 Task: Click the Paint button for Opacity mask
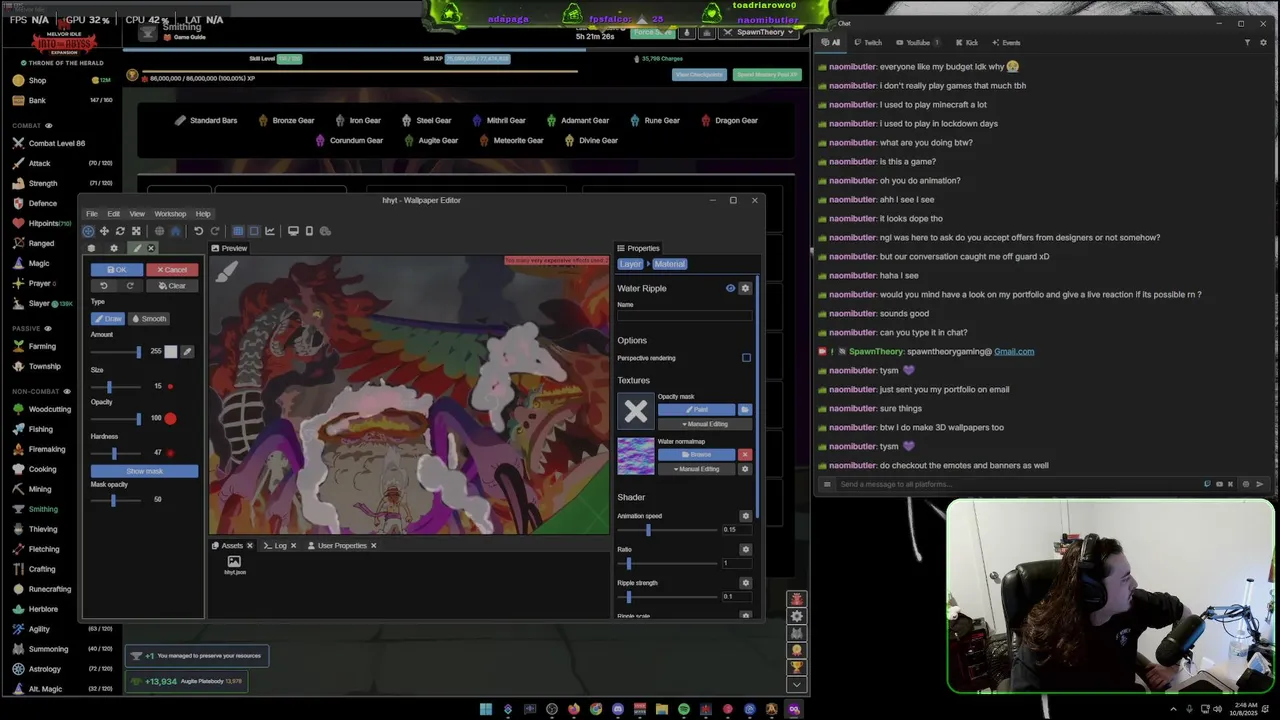[x=696, y=410]
